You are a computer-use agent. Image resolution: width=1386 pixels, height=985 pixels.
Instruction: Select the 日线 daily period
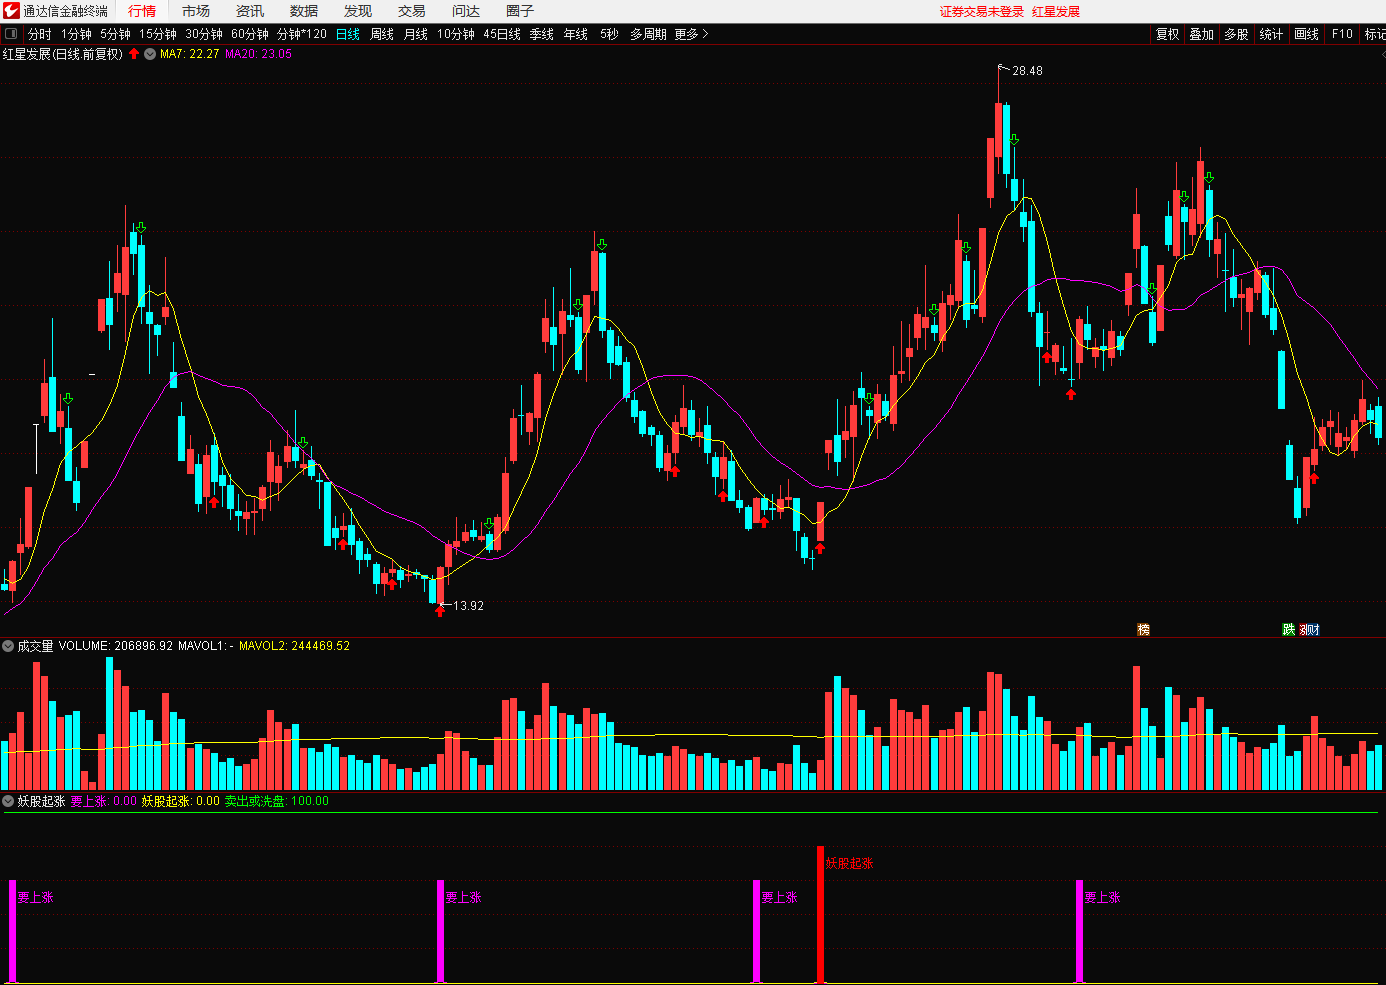click(x=348, y=34)
